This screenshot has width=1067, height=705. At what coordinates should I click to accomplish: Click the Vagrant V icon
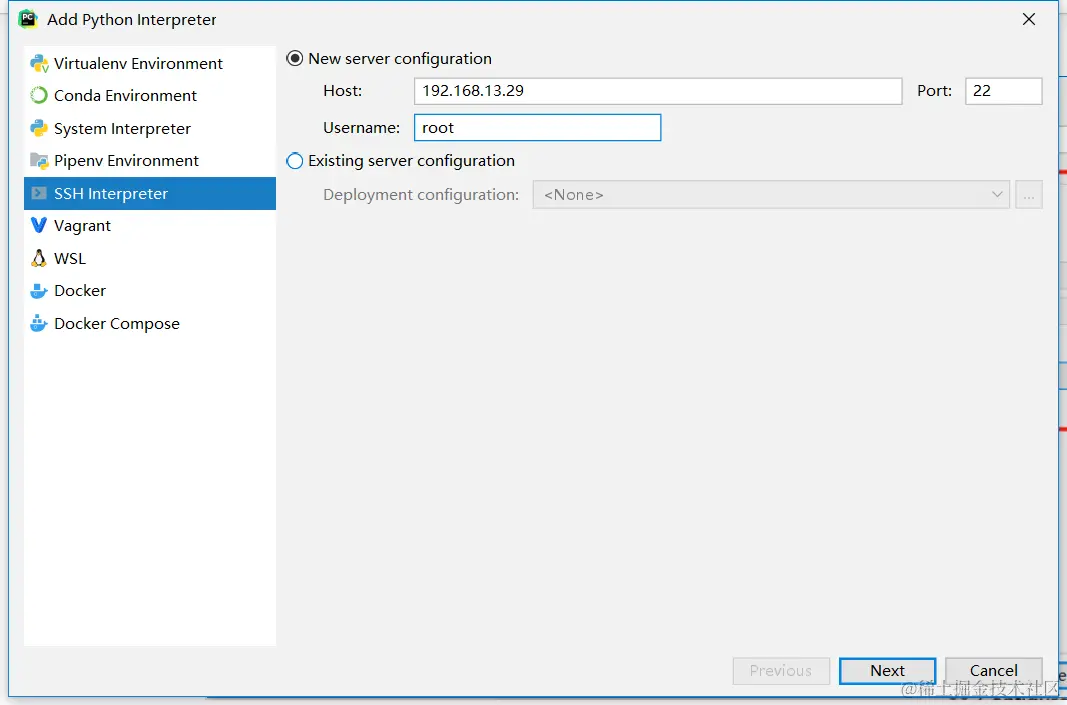39,225
